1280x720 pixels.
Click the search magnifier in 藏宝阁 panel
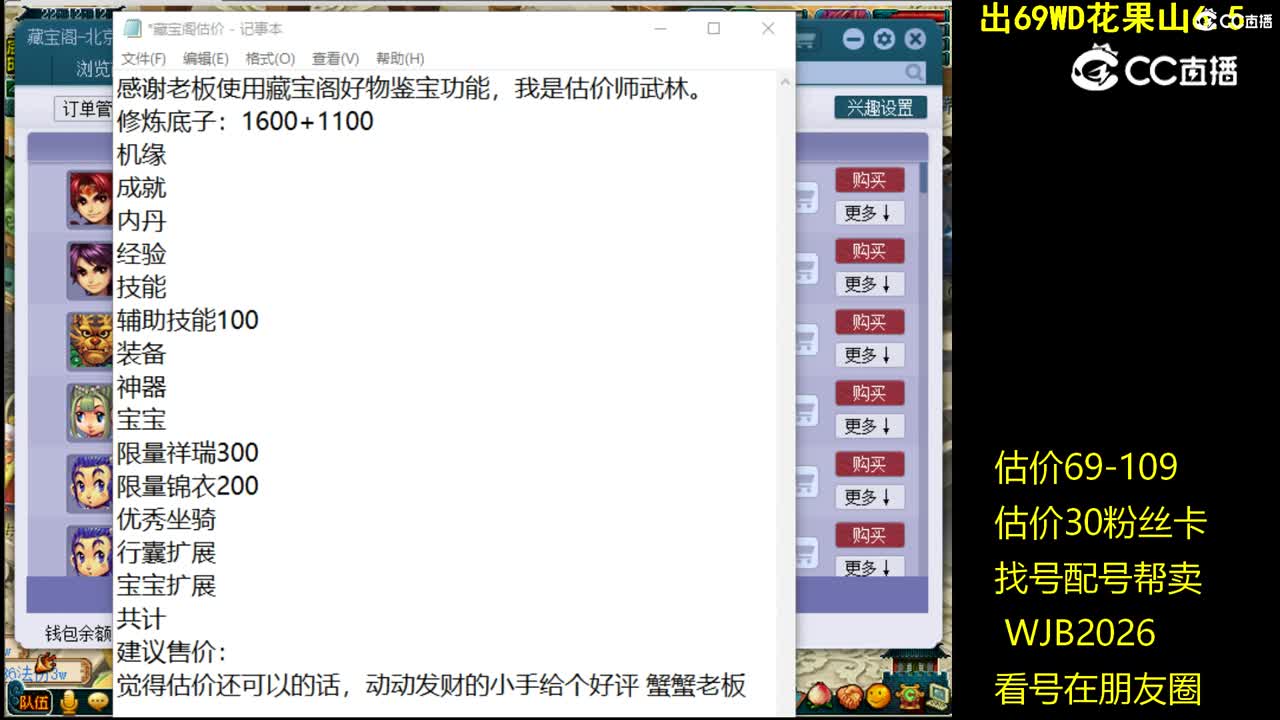pyautogui.click(x=914, y=72)
